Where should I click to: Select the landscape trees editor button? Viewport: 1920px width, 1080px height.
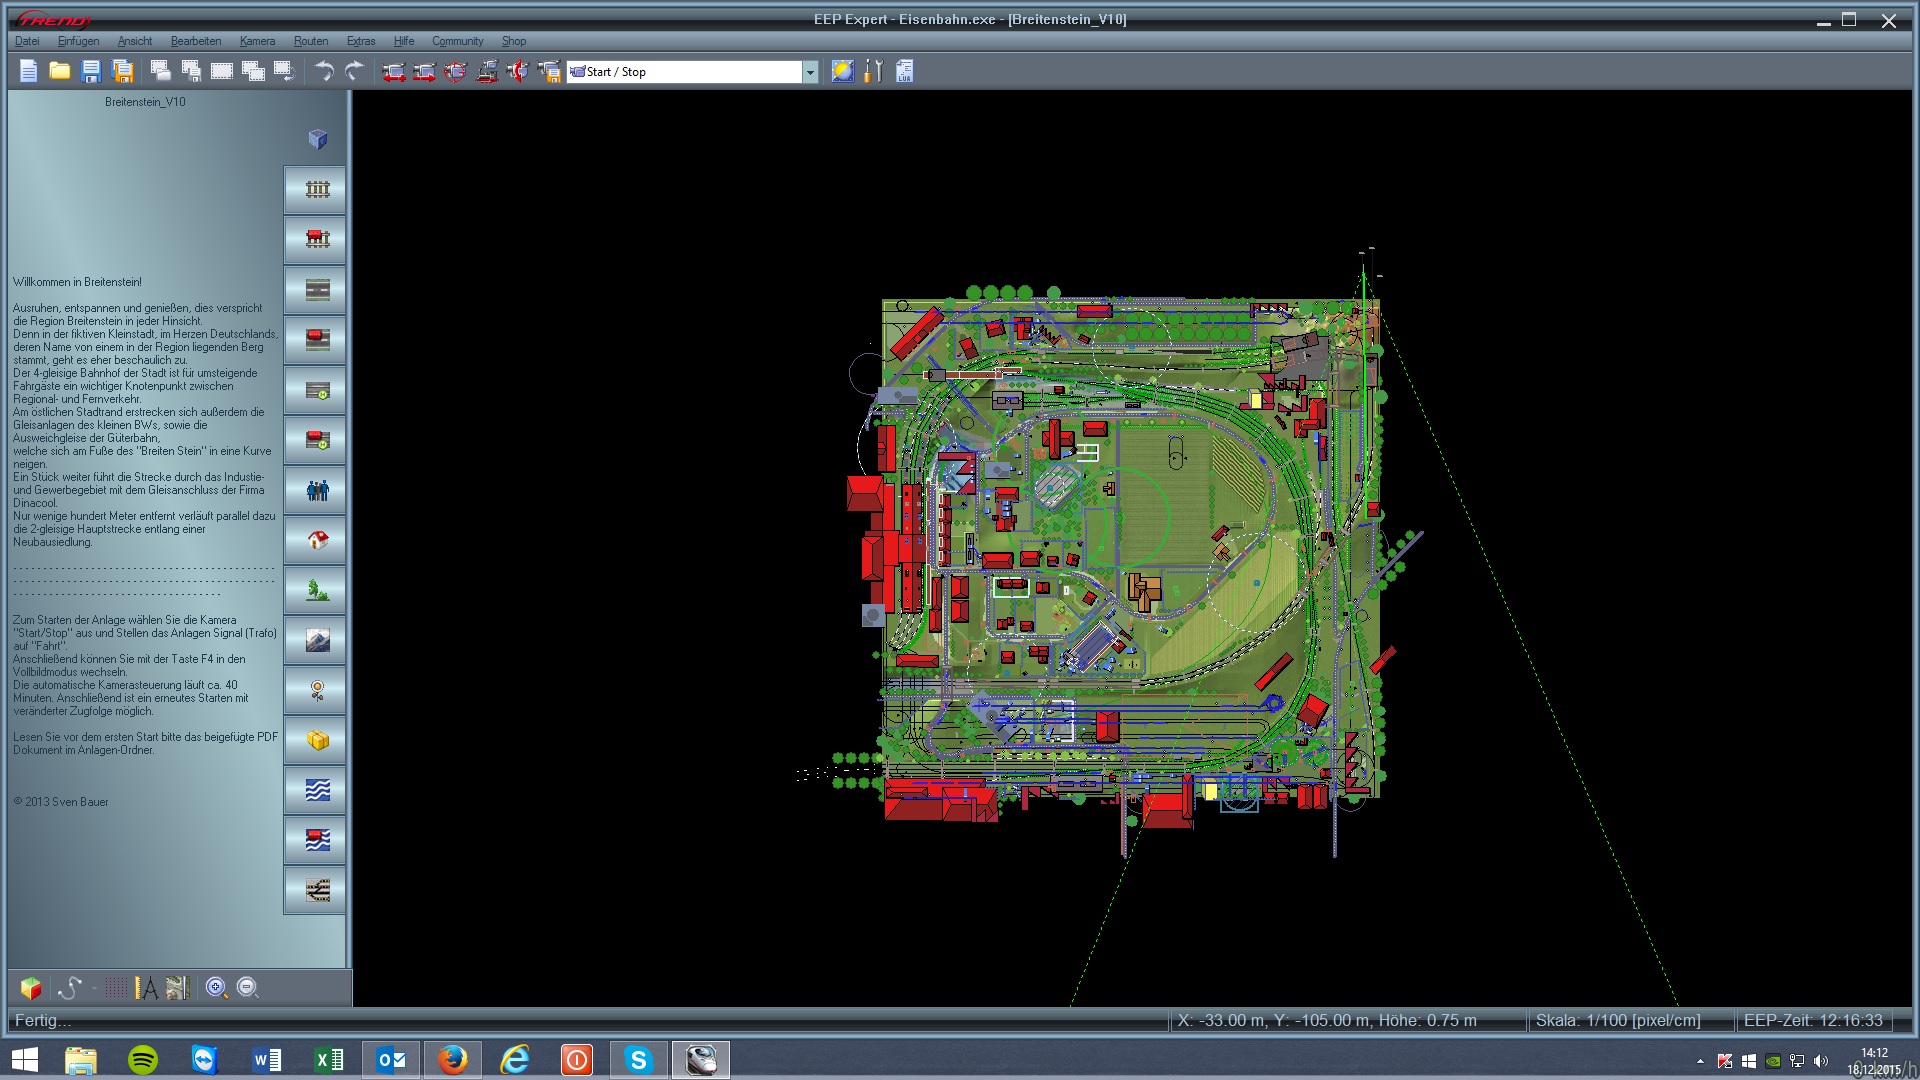(317, 590)
